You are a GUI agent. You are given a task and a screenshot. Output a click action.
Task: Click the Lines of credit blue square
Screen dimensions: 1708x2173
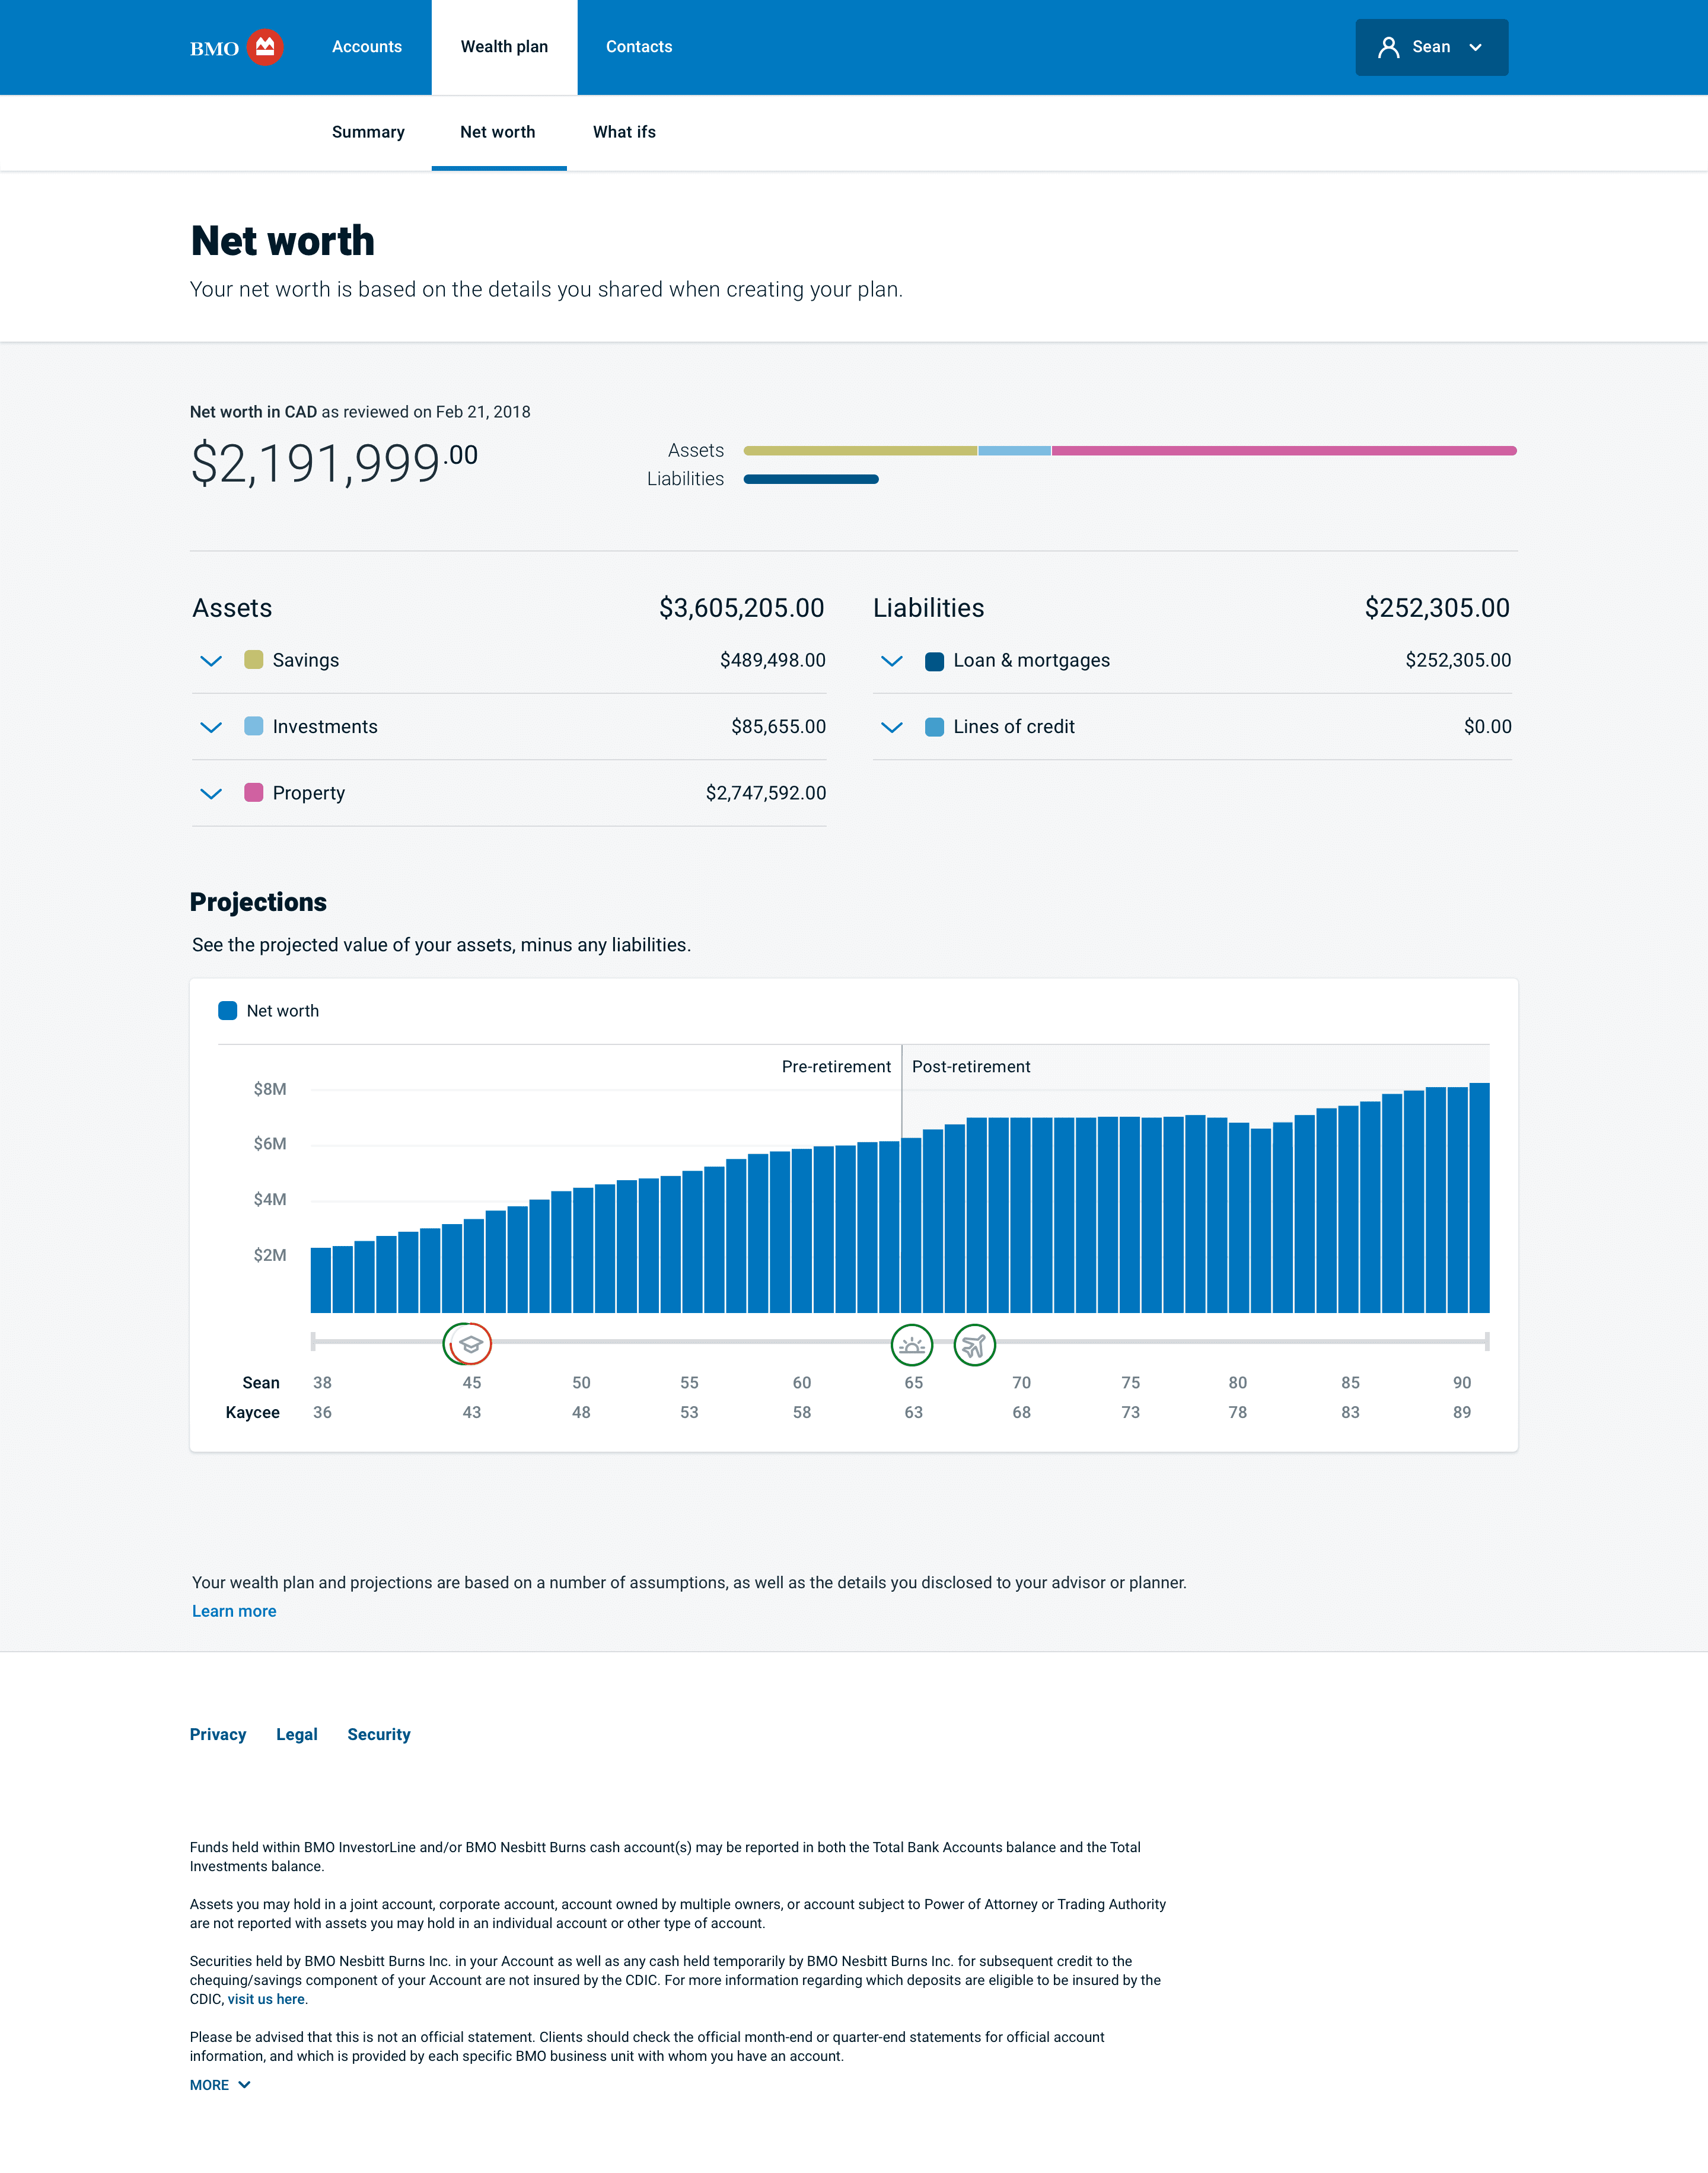click(x=934, y=727)
